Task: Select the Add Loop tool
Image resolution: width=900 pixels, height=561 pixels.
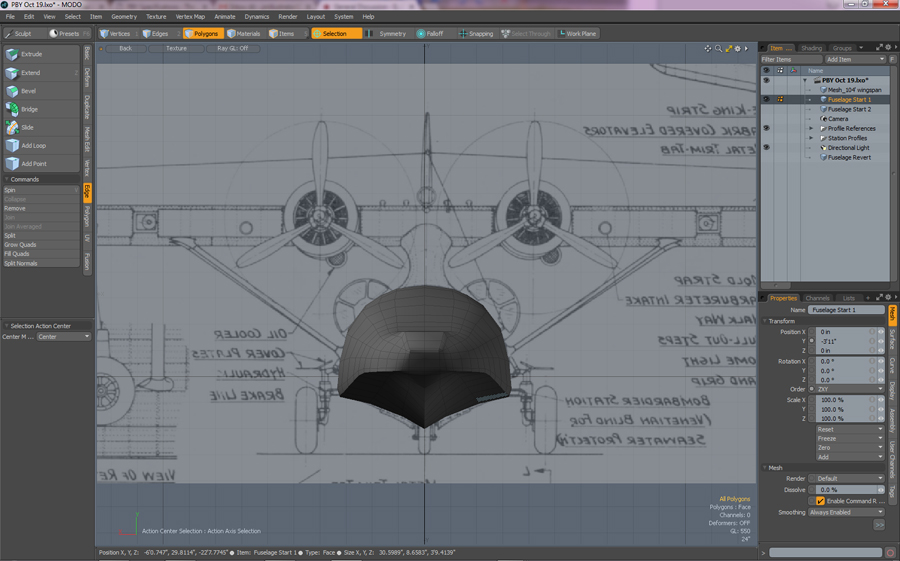Action: tap(41, 146)
